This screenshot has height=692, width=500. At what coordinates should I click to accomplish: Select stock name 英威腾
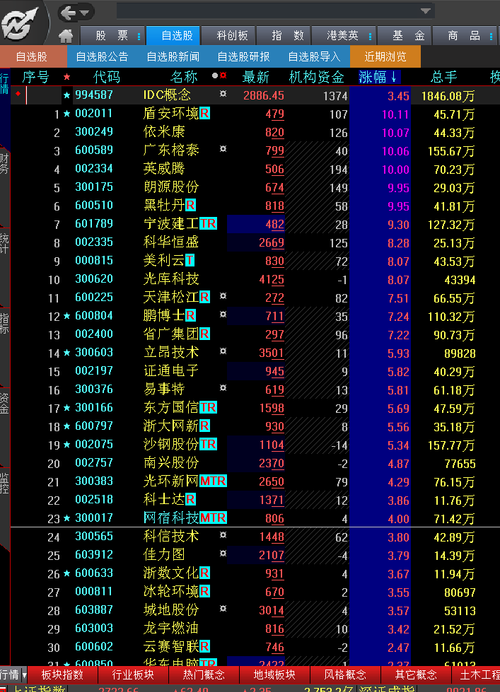pos(164,169)
